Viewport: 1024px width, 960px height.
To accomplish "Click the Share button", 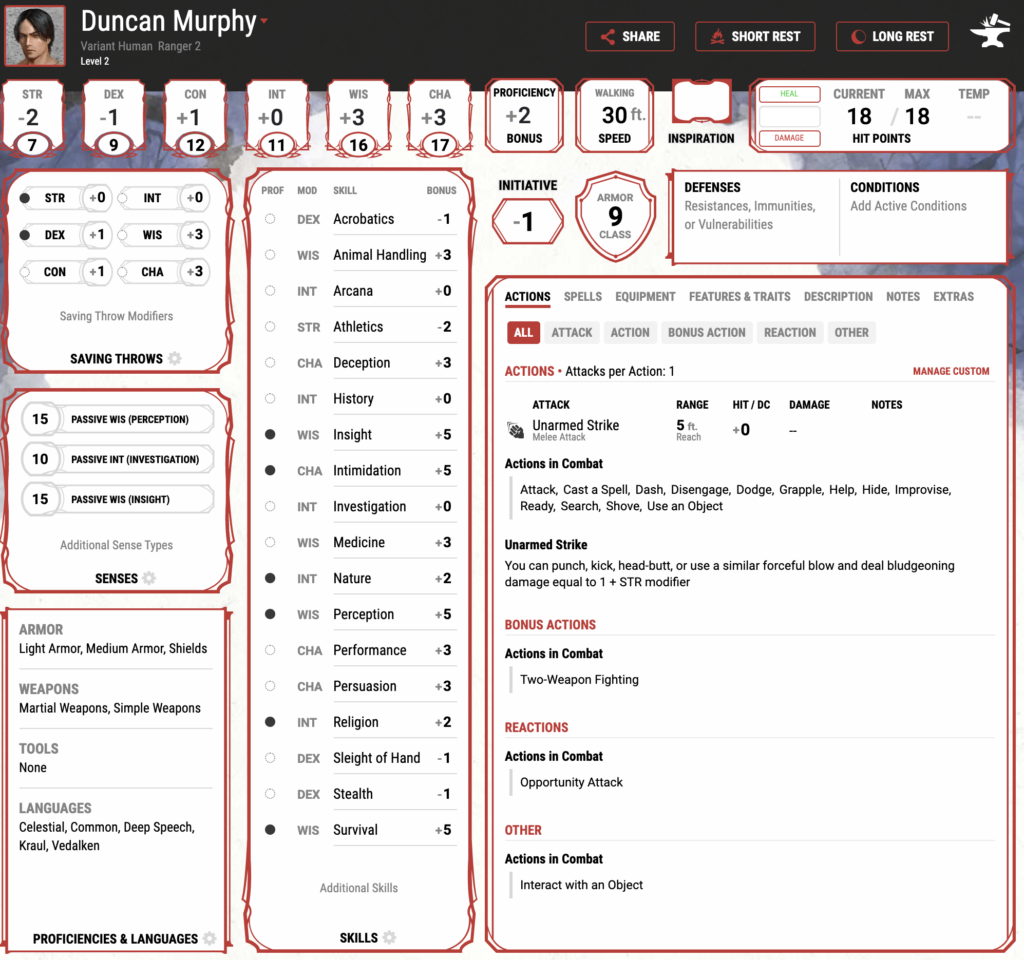I will coord(630,37).
